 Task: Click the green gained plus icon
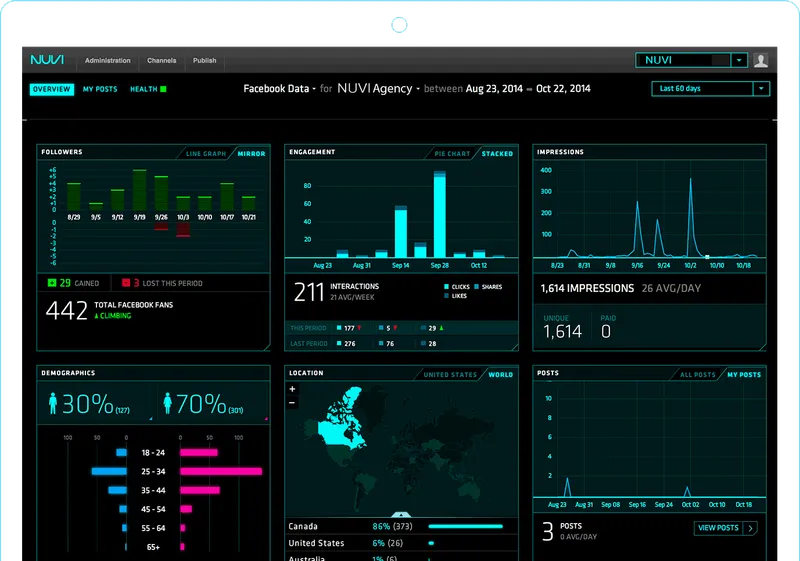click(x=52, y=283)
